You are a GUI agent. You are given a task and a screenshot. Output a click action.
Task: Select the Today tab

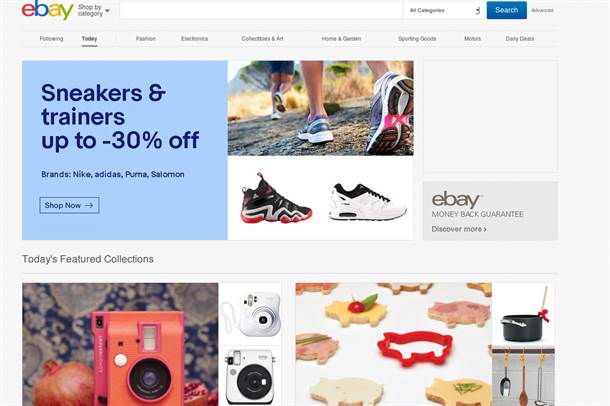tap(89, 38)
